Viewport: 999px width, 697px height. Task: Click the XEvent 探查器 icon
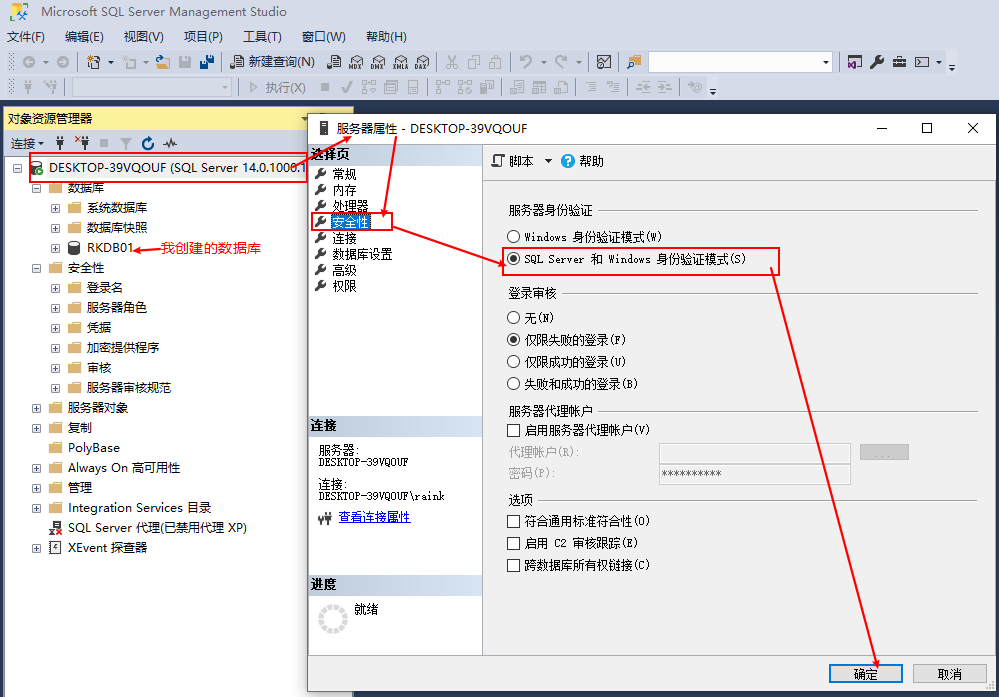(x=55, y=547)
